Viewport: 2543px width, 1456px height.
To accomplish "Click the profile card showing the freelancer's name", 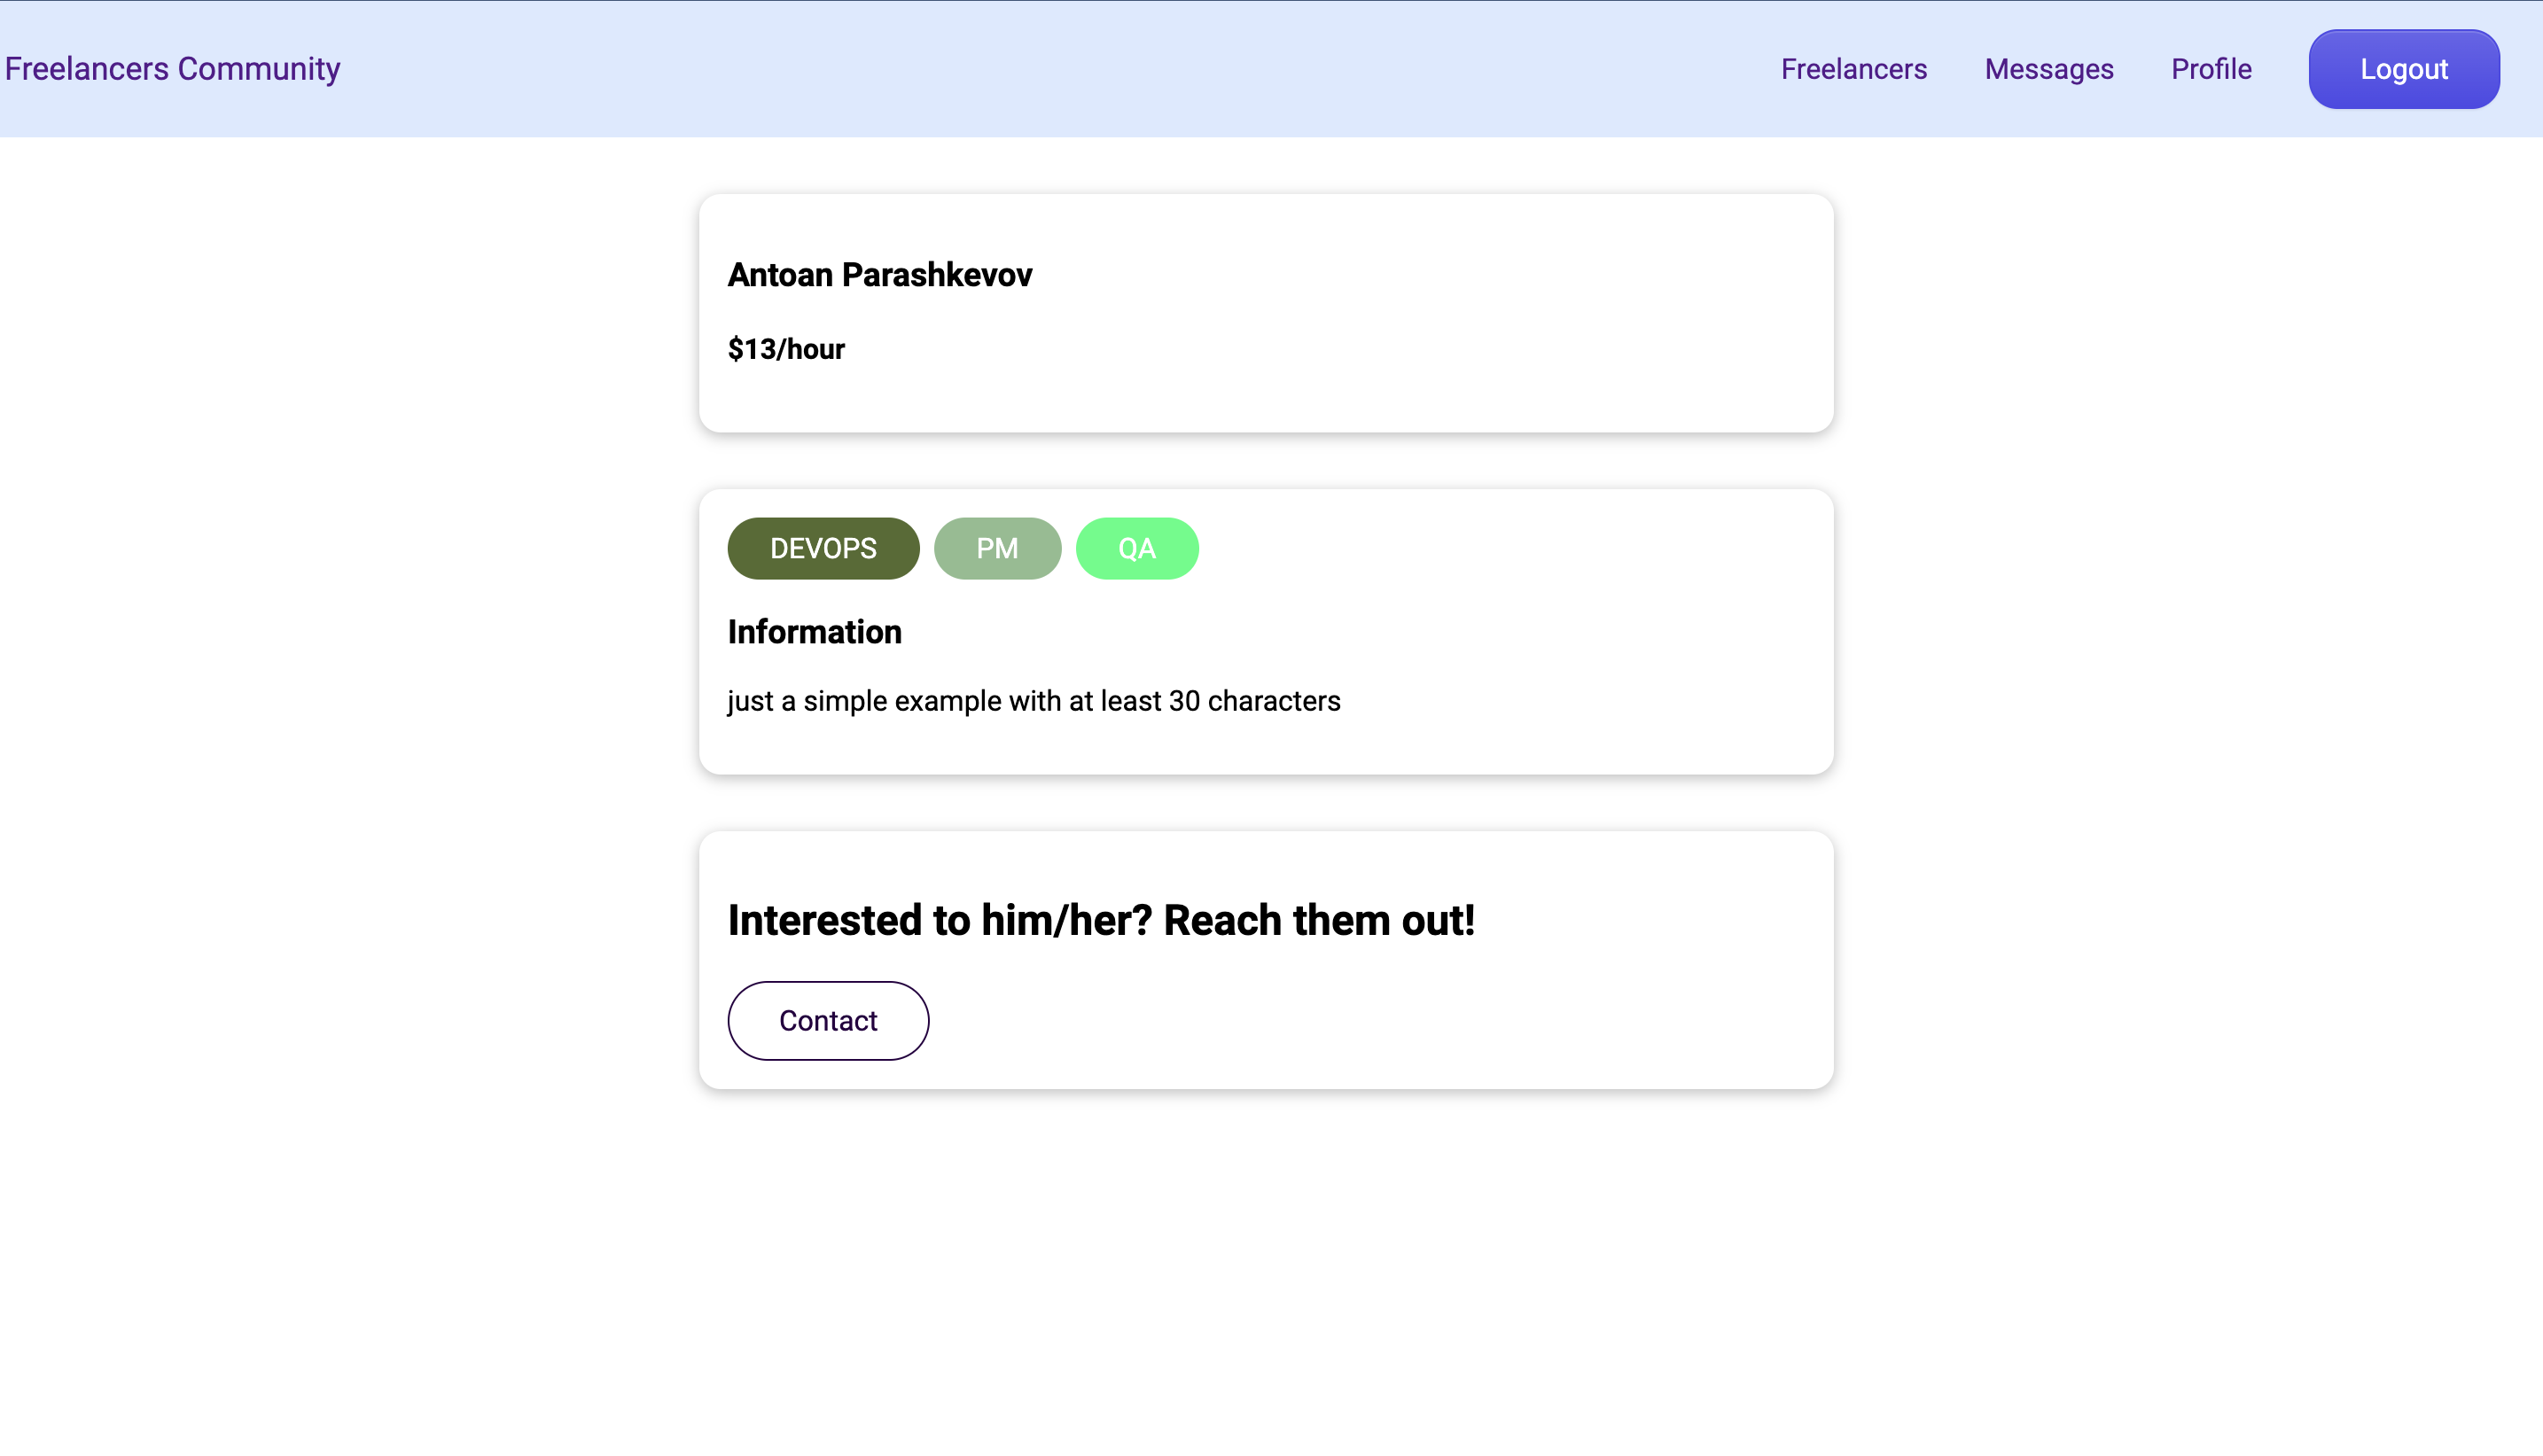I will click(x=1265, y=312).
